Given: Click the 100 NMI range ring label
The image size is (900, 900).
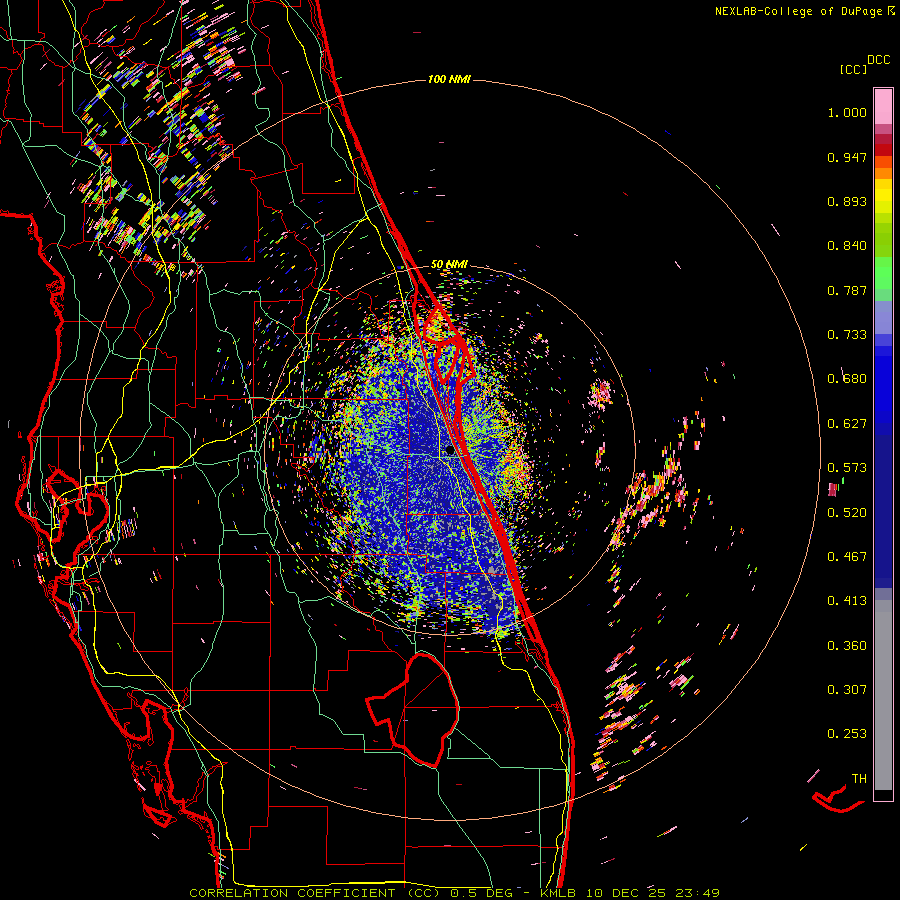Looking at the screenshot, I should pos(449,79).
